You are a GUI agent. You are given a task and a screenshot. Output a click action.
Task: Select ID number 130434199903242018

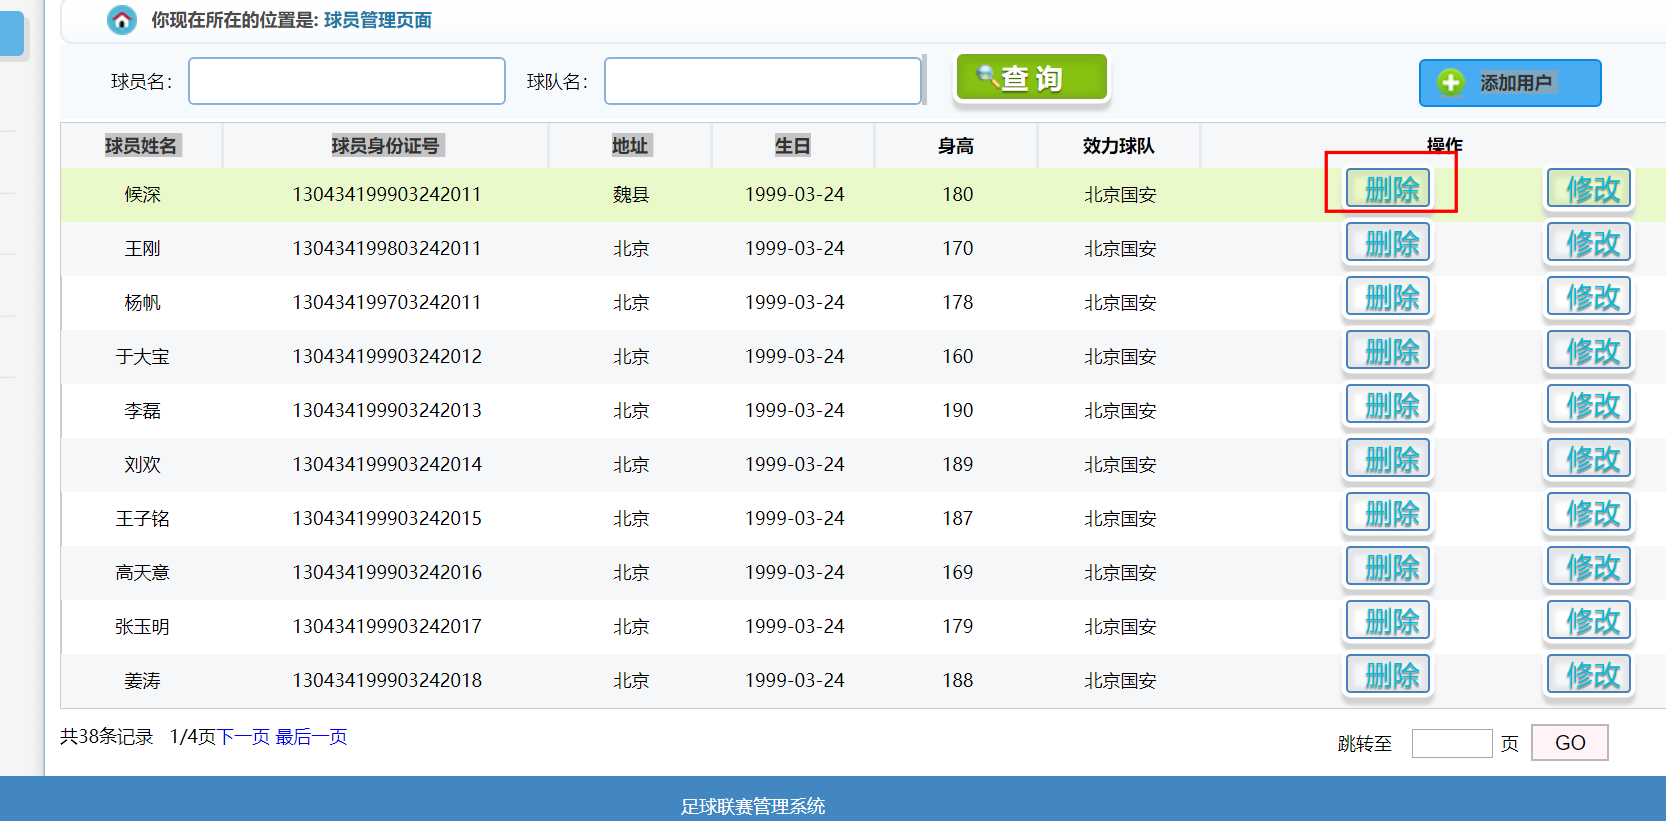(x=387, y=680)
